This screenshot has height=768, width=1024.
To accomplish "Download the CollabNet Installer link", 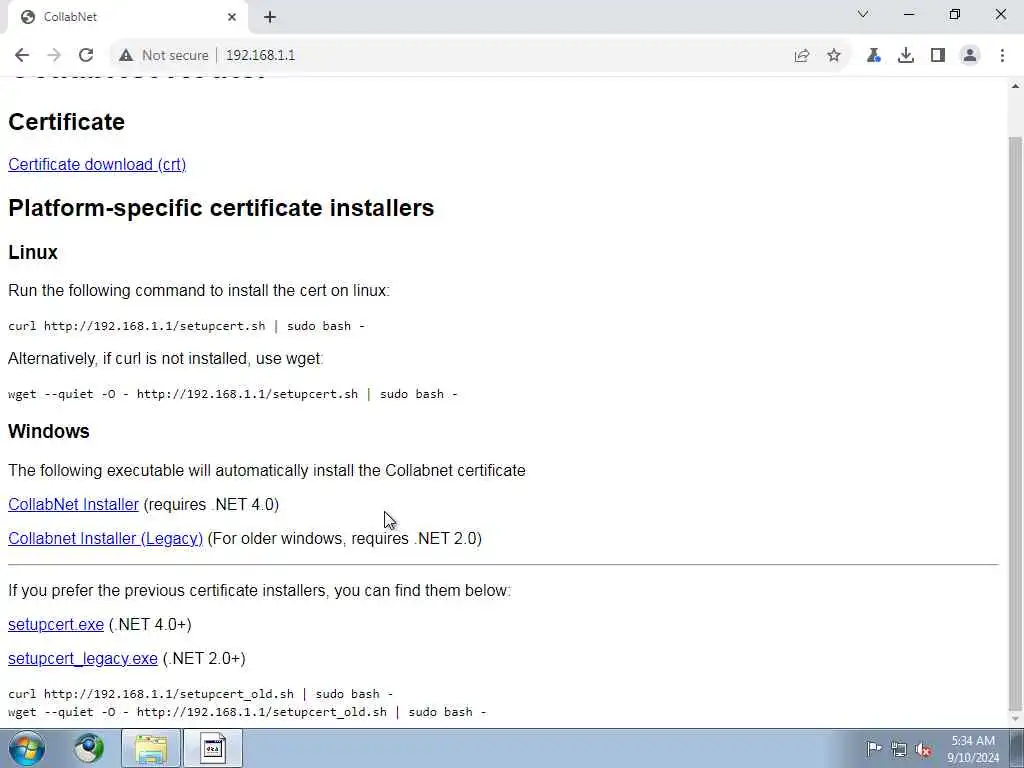I will 73,505.
